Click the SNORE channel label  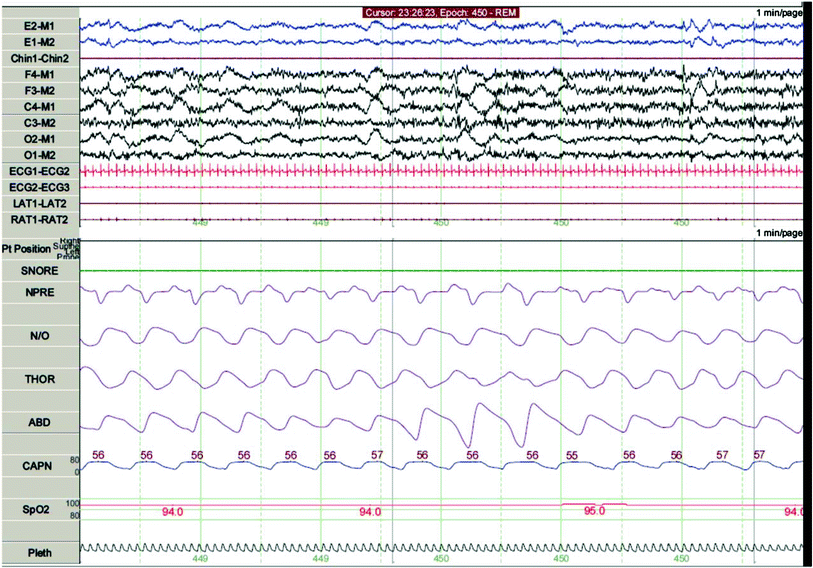coord(39,271)
